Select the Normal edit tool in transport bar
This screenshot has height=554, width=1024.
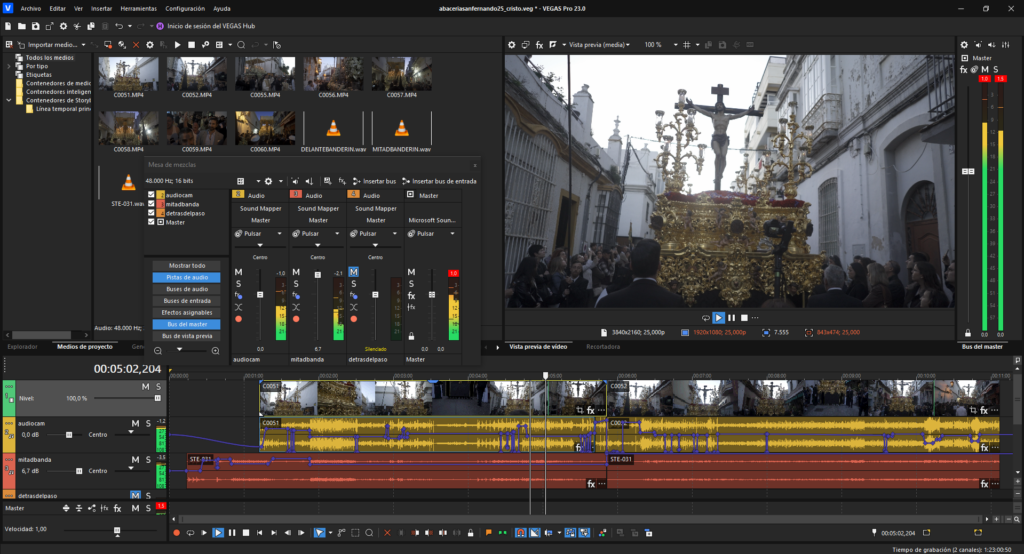tap(319, 533)
